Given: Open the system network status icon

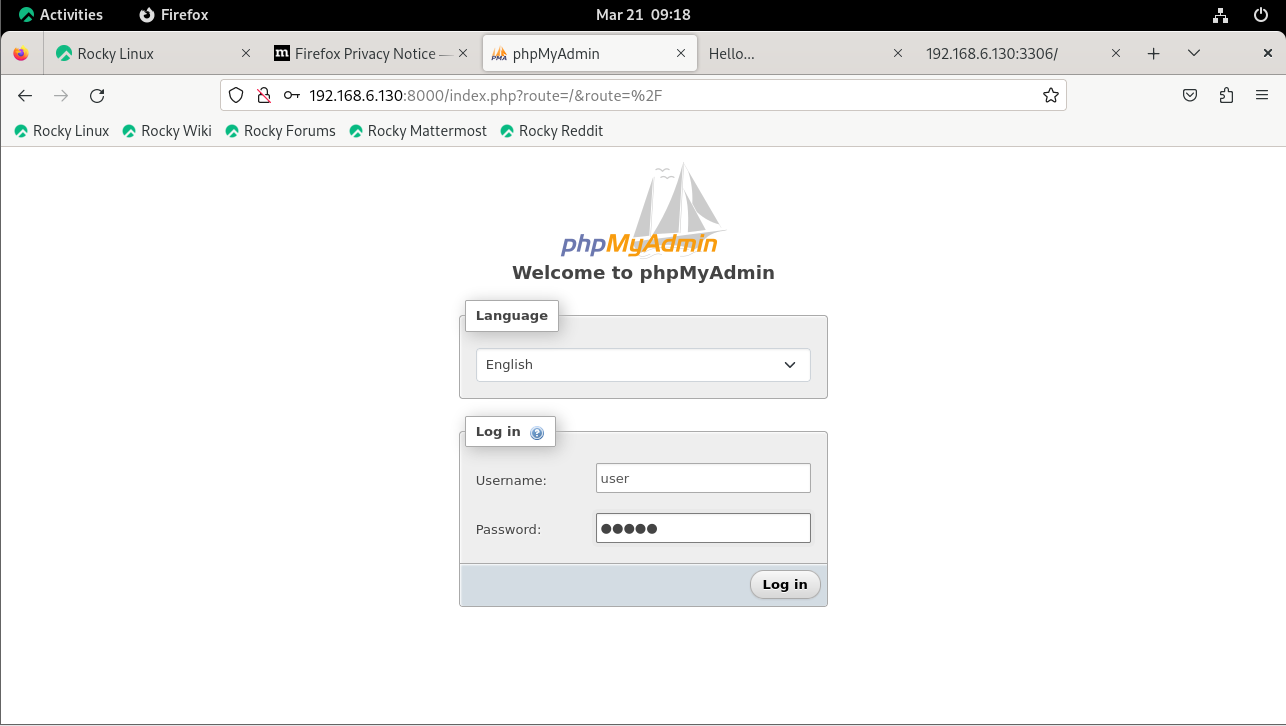Looking at the screenshot, I should pos(1220,15).
